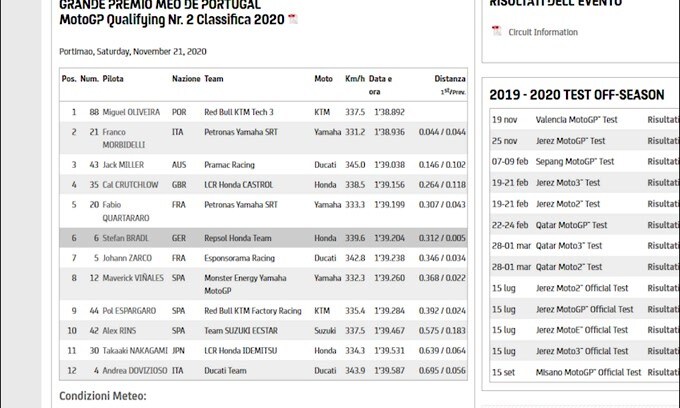The height and width of the screenshot is (408, 680).
Task: Open the PDF icon beside Classifica 2020
Action: [x=293, y=19]
